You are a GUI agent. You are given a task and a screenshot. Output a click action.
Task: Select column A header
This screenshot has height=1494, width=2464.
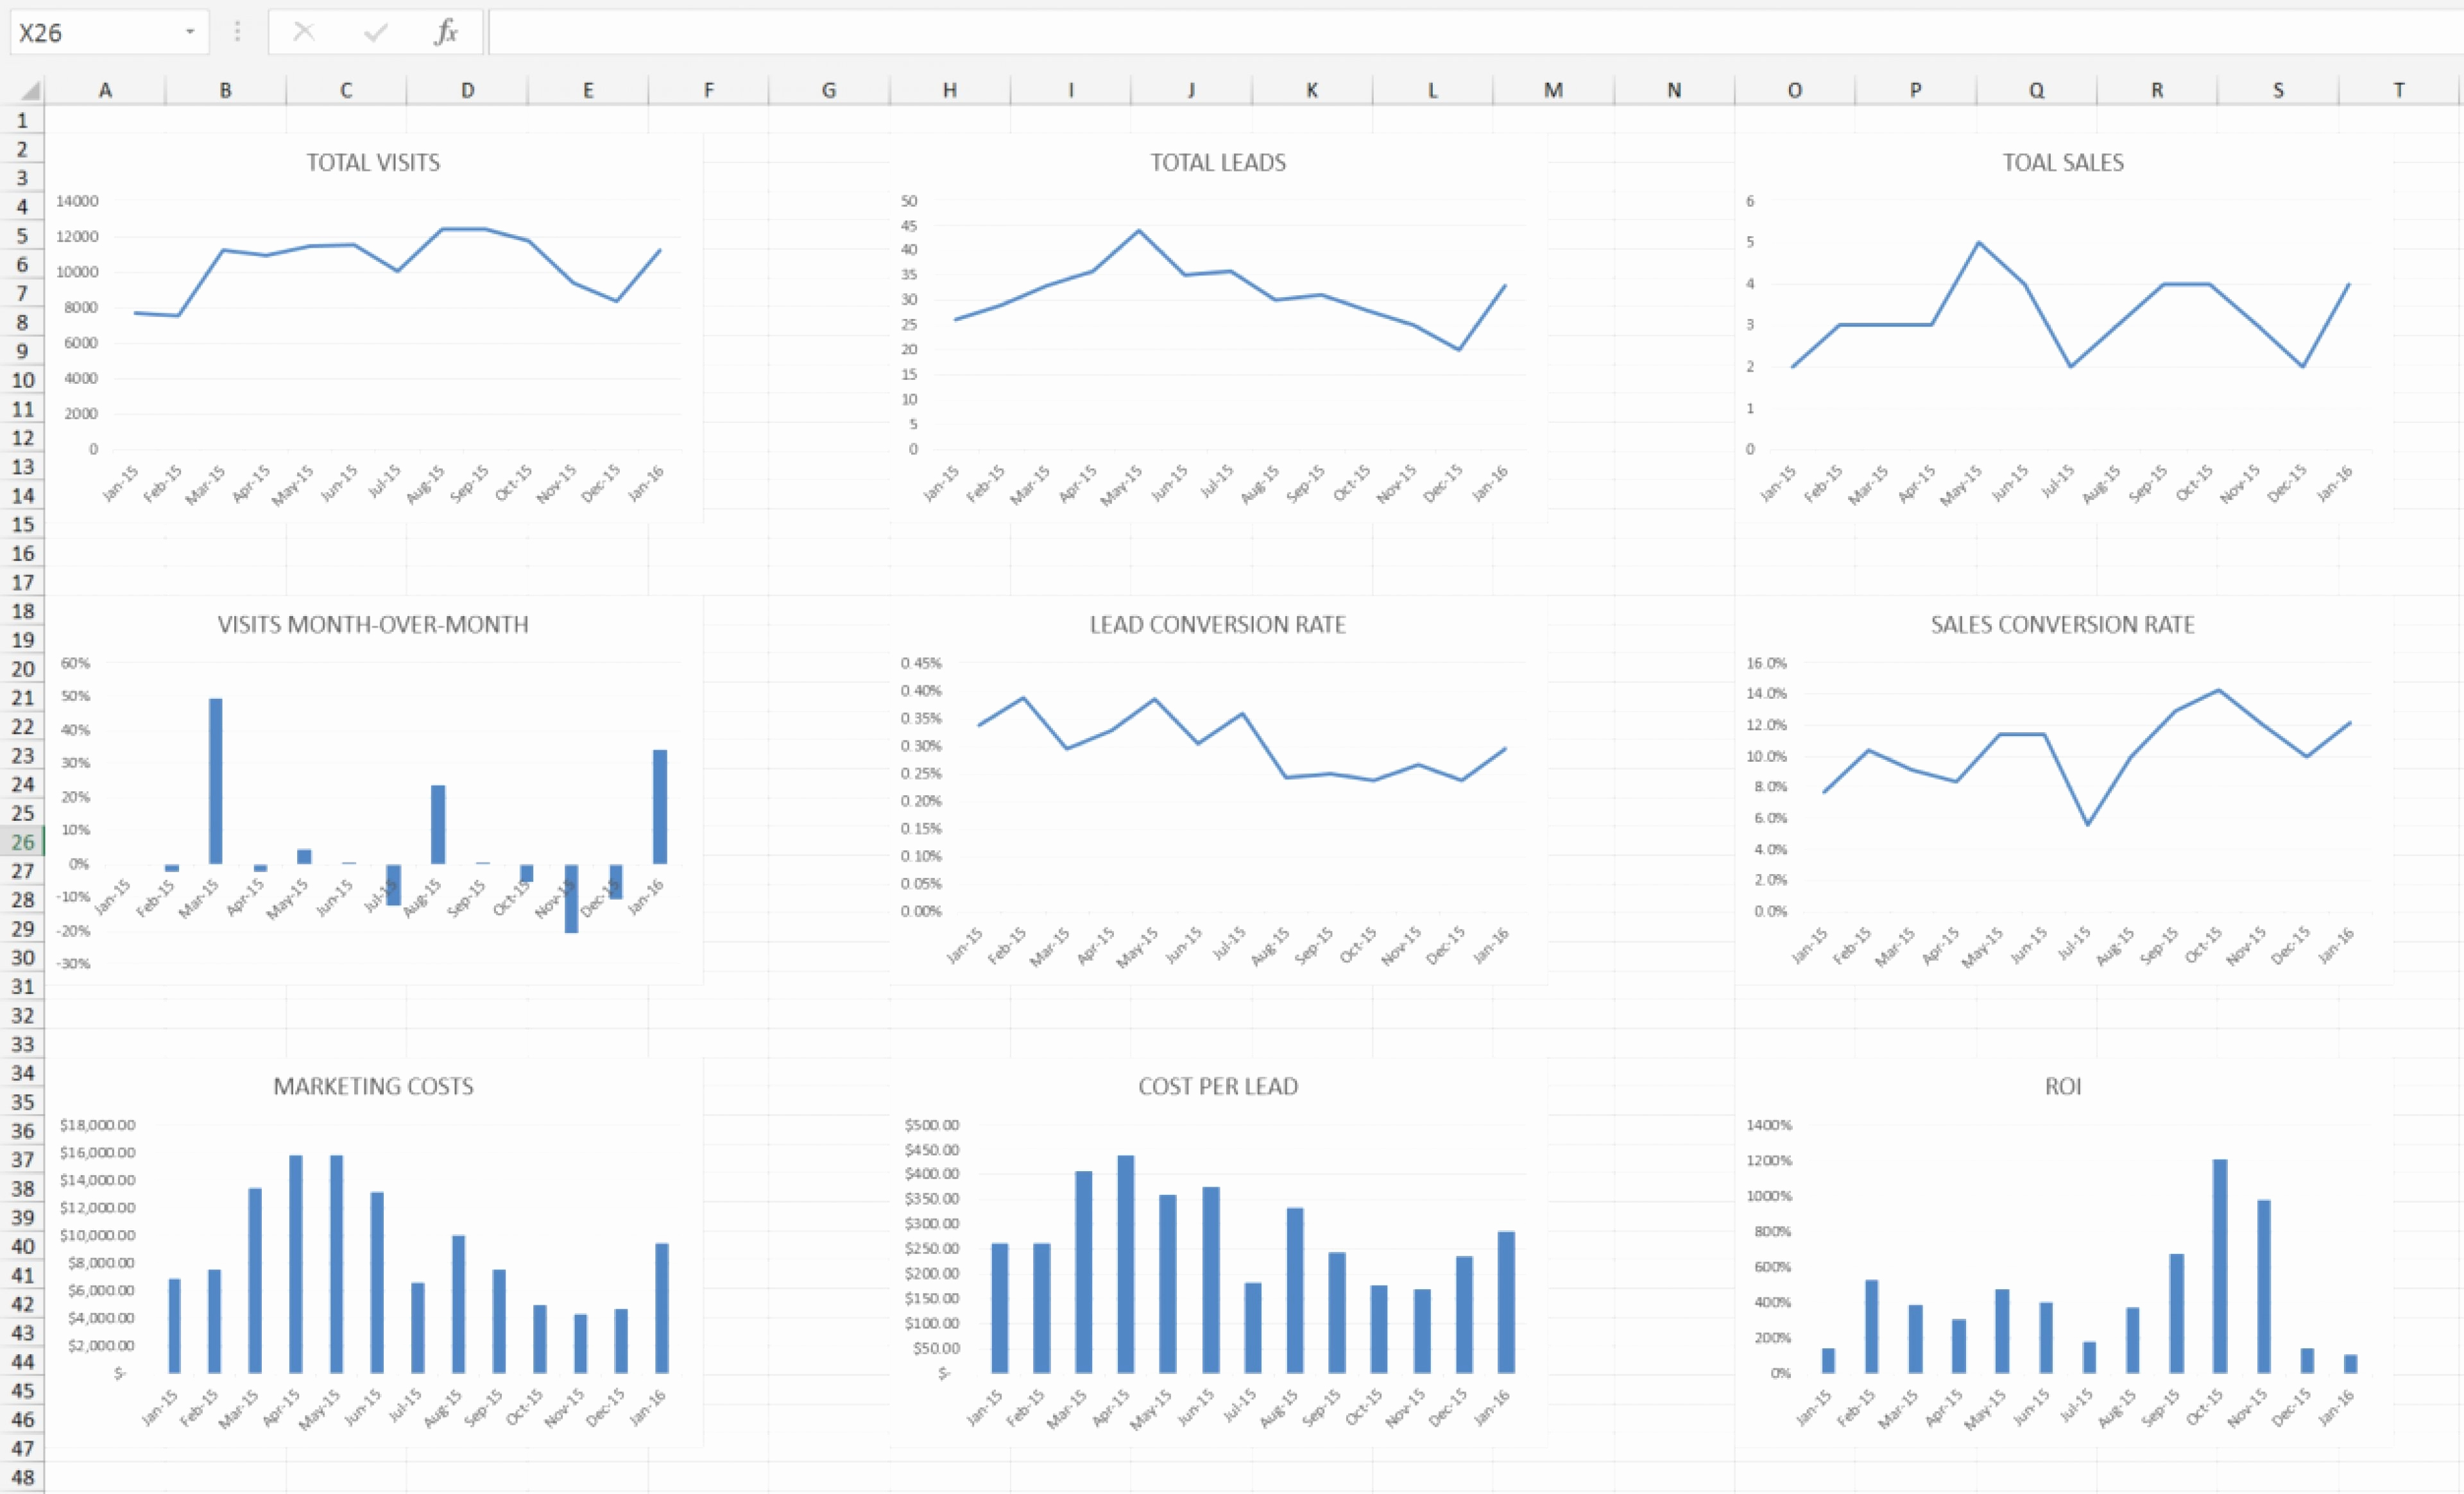(x=105, y=90)
